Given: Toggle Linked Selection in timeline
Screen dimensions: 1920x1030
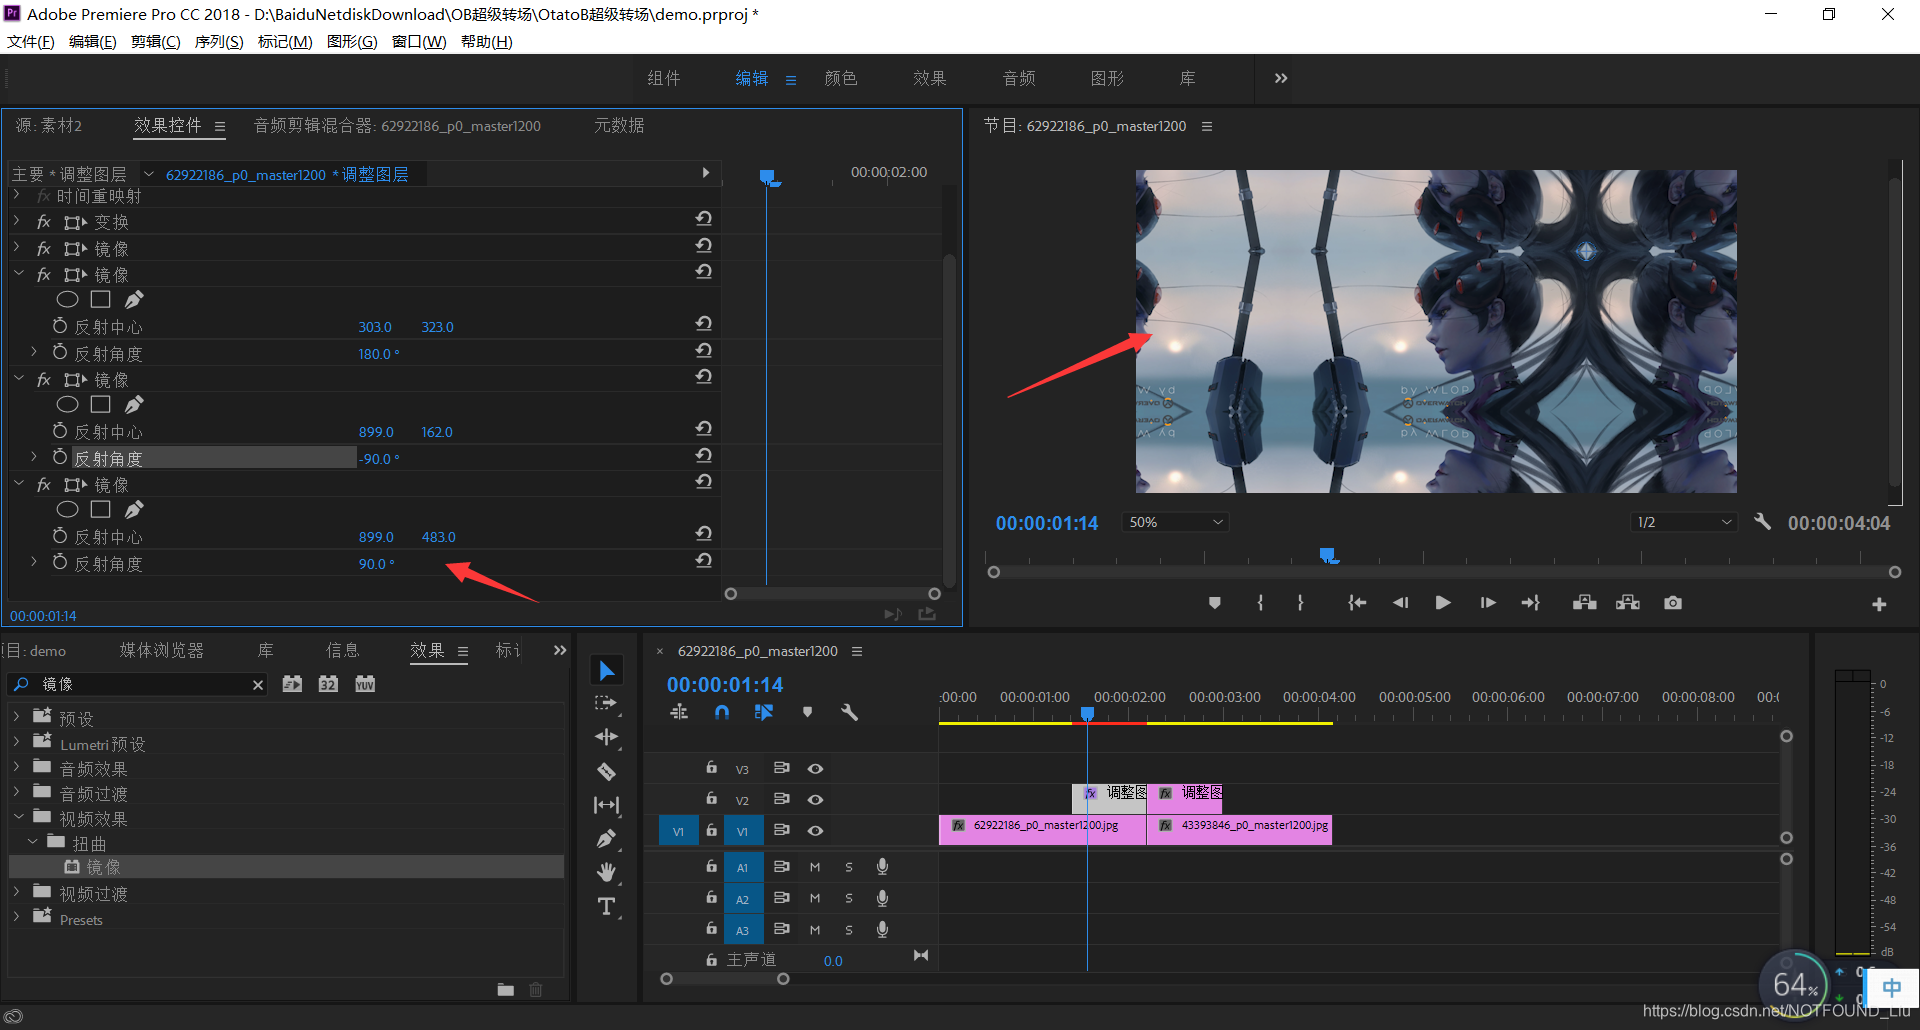Looking at the screenshot, I should (x=764, y=712).
